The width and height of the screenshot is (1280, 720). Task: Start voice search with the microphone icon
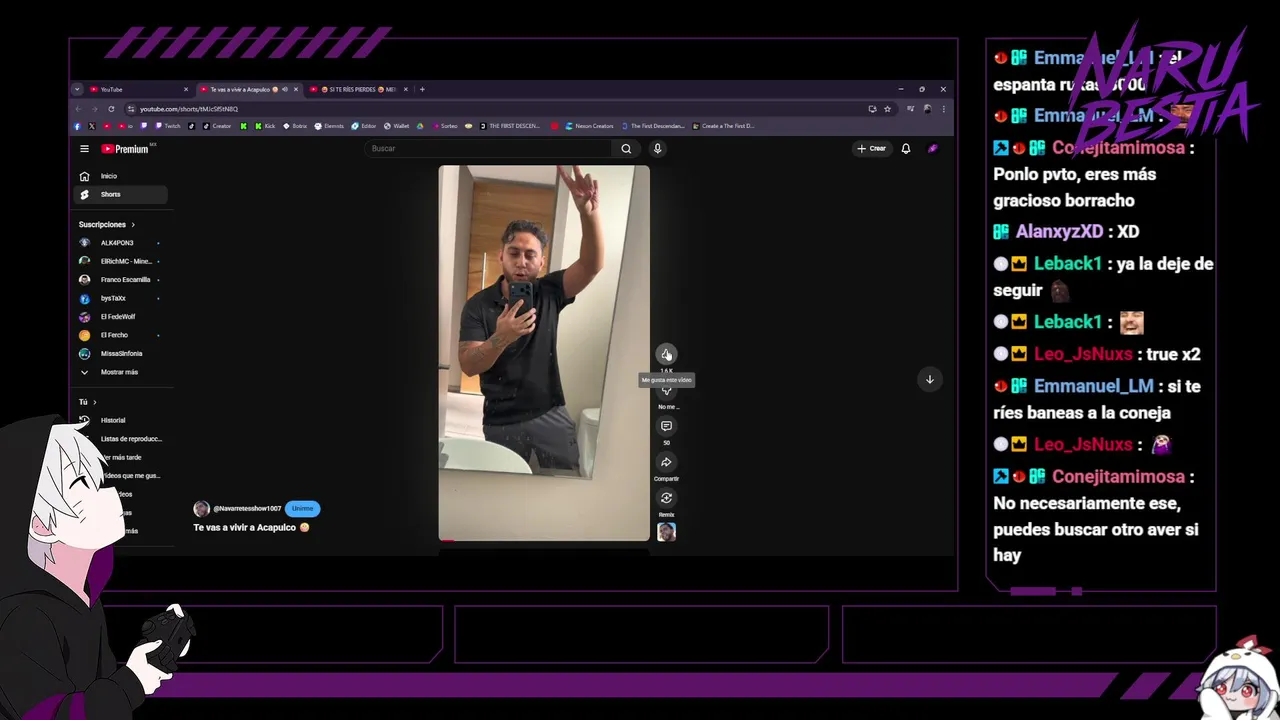pyautogui.click(x=657, y=149)
